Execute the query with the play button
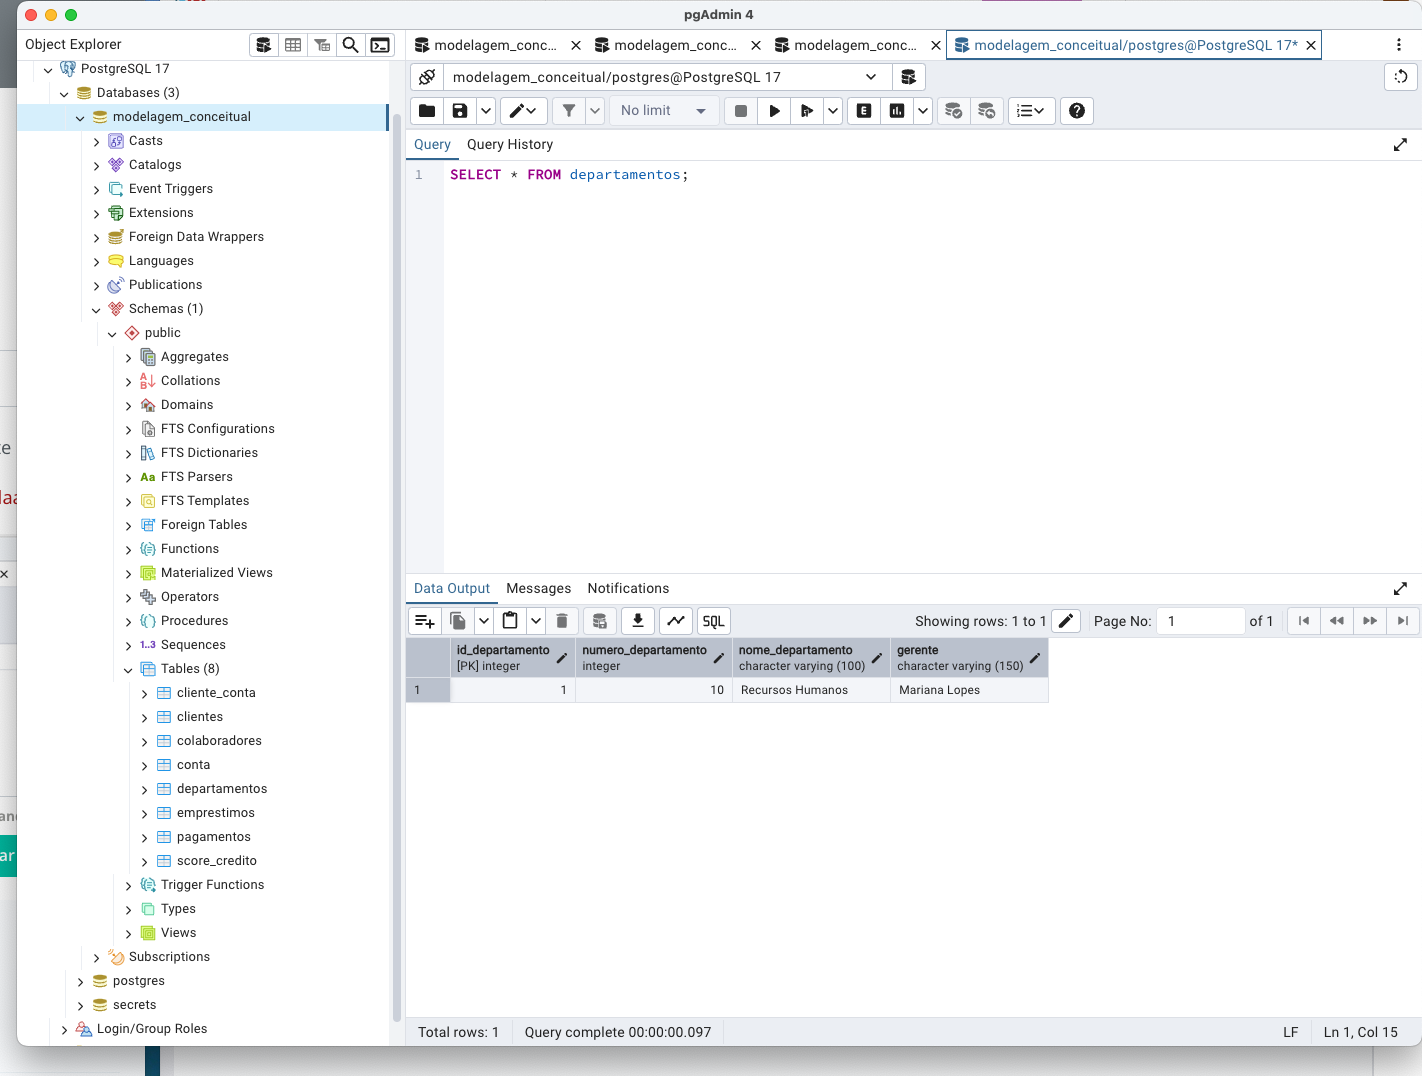The height and width of the screenshot is (1076, 1422). pyautogui.click(x=774, y=111)
